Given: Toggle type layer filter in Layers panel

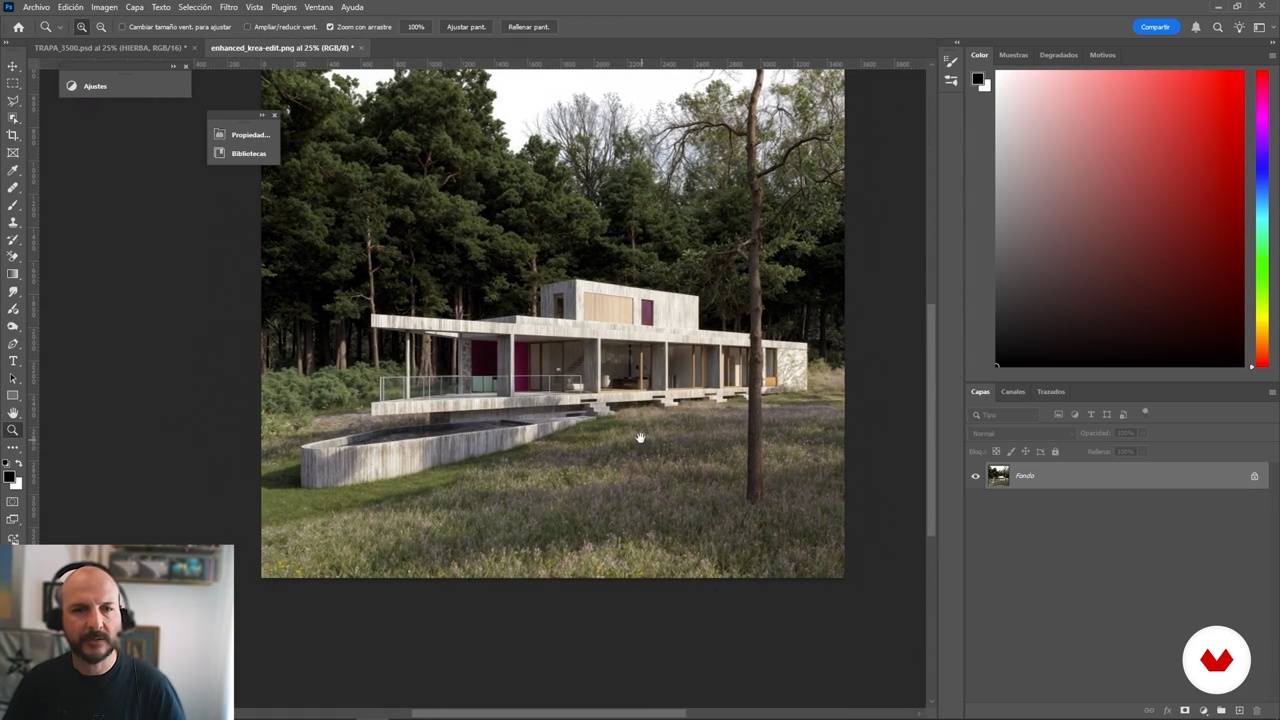Looking at the screenshot, I should pyautogui.click(x=1091, y=414).
